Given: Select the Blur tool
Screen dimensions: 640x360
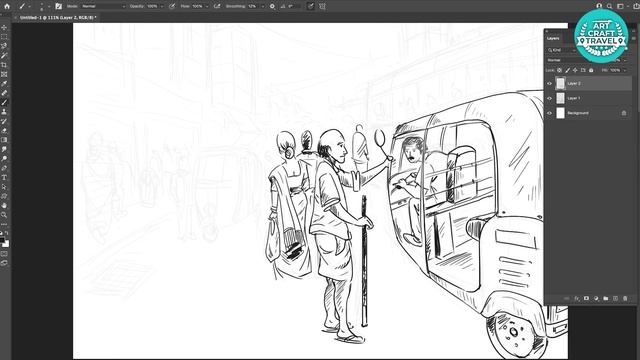Looking at the screenshot, I should coord(4,149).
